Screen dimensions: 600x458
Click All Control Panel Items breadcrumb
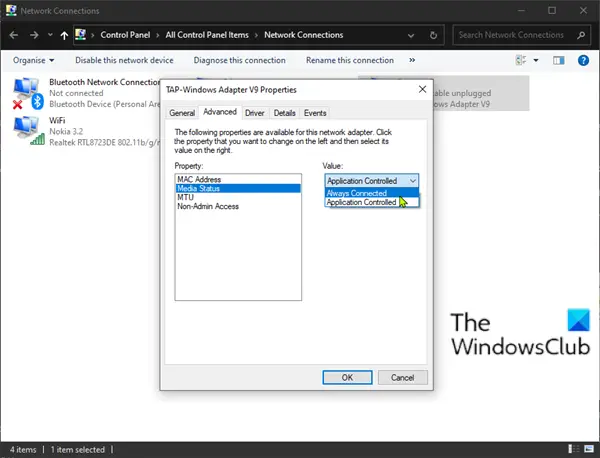click(x=207, y=35)
